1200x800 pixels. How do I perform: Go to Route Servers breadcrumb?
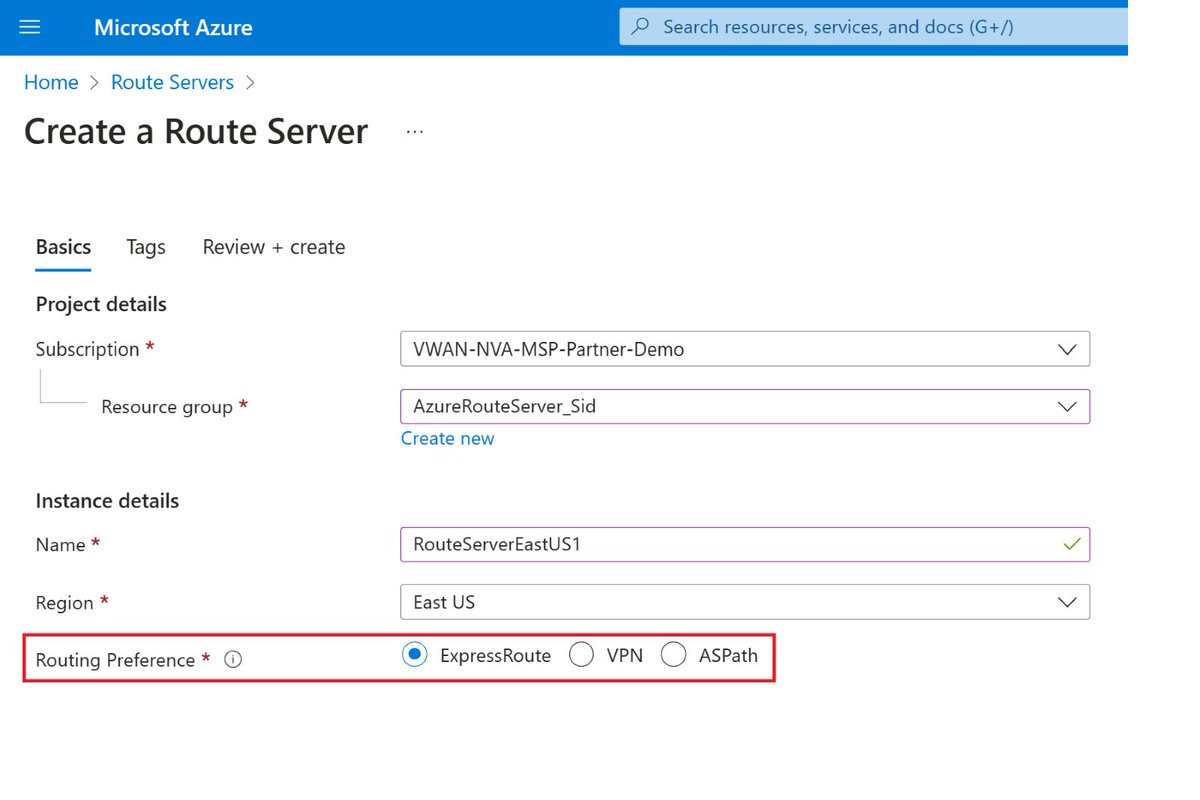pos(172,82)
